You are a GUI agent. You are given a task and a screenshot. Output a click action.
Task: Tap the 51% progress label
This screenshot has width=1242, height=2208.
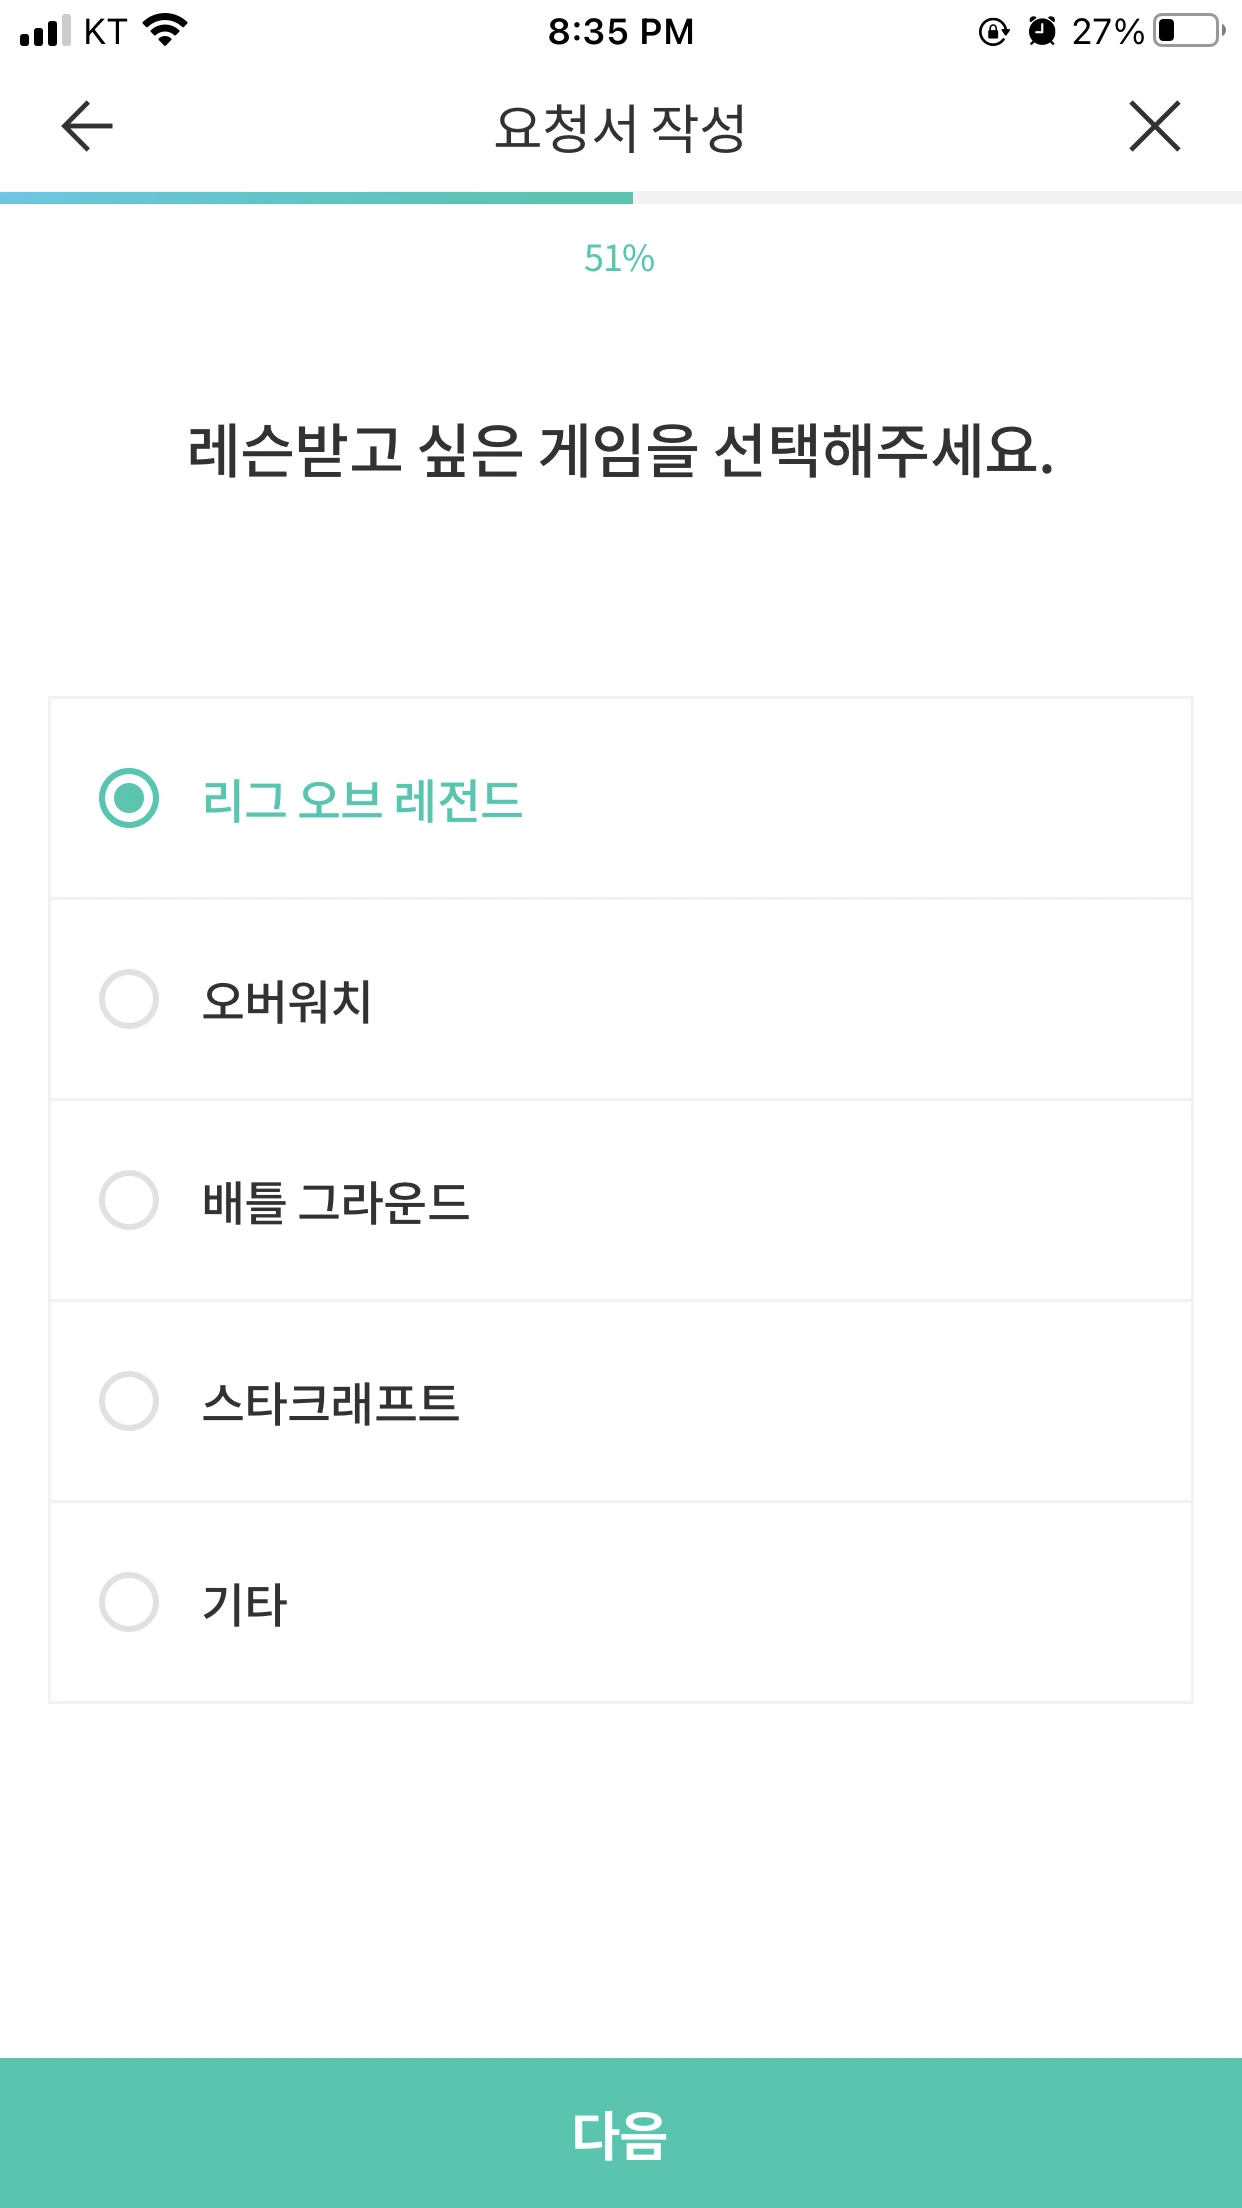pyautogui.click(x=620, y=258)
